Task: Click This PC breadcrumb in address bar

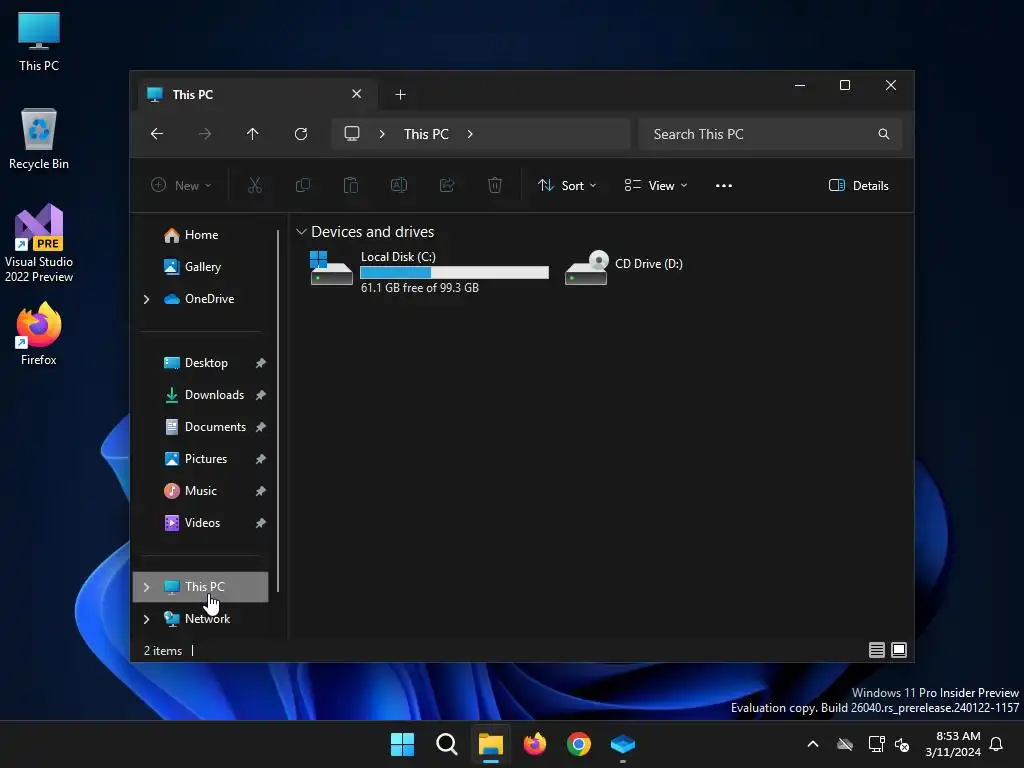Action: click(426, 134)
